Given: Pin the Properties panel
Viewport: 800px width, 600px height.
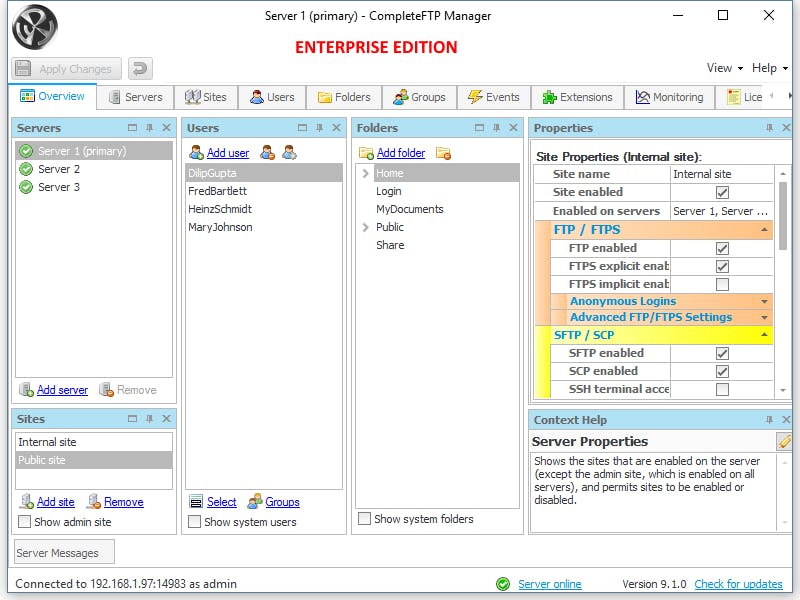Looking at the screenshot, I should pyautogui.click(x=769, y=128).
